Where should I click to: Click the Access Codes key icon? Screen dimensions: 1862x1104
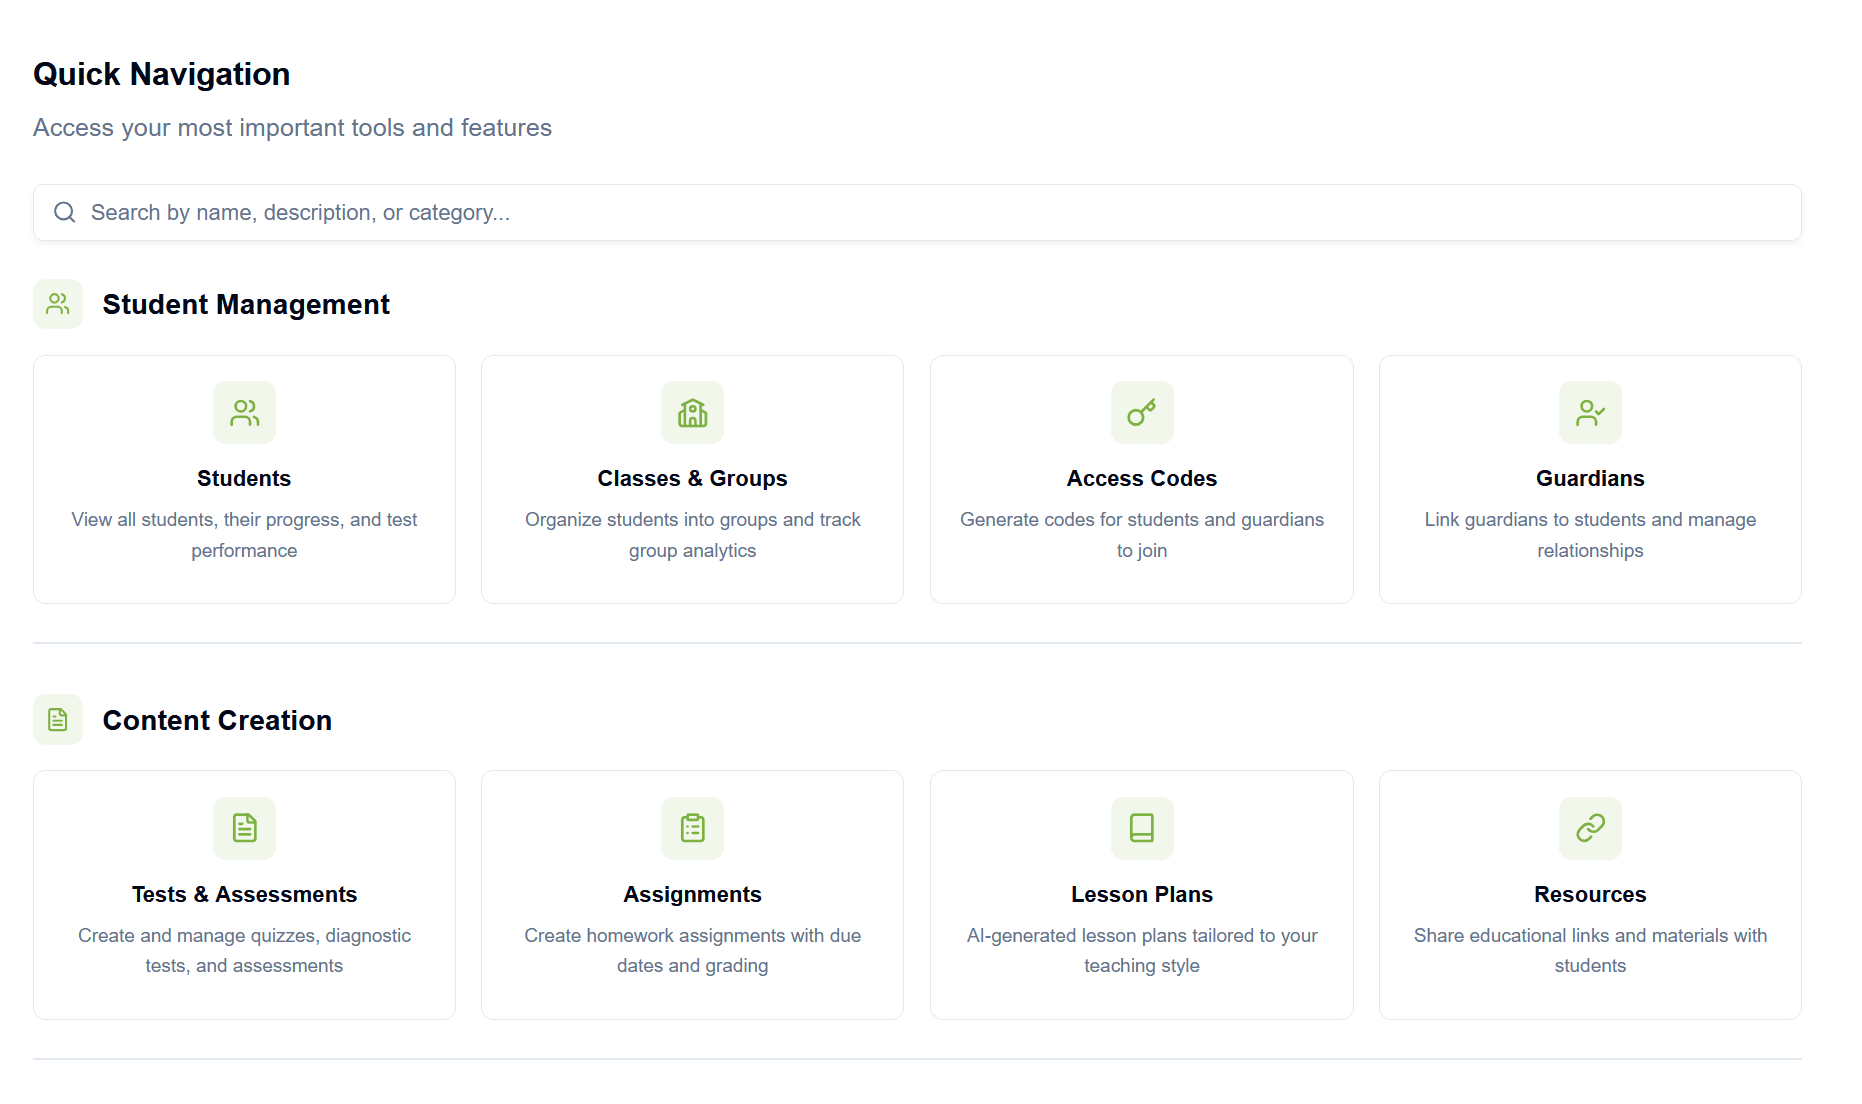point(1141,412)
